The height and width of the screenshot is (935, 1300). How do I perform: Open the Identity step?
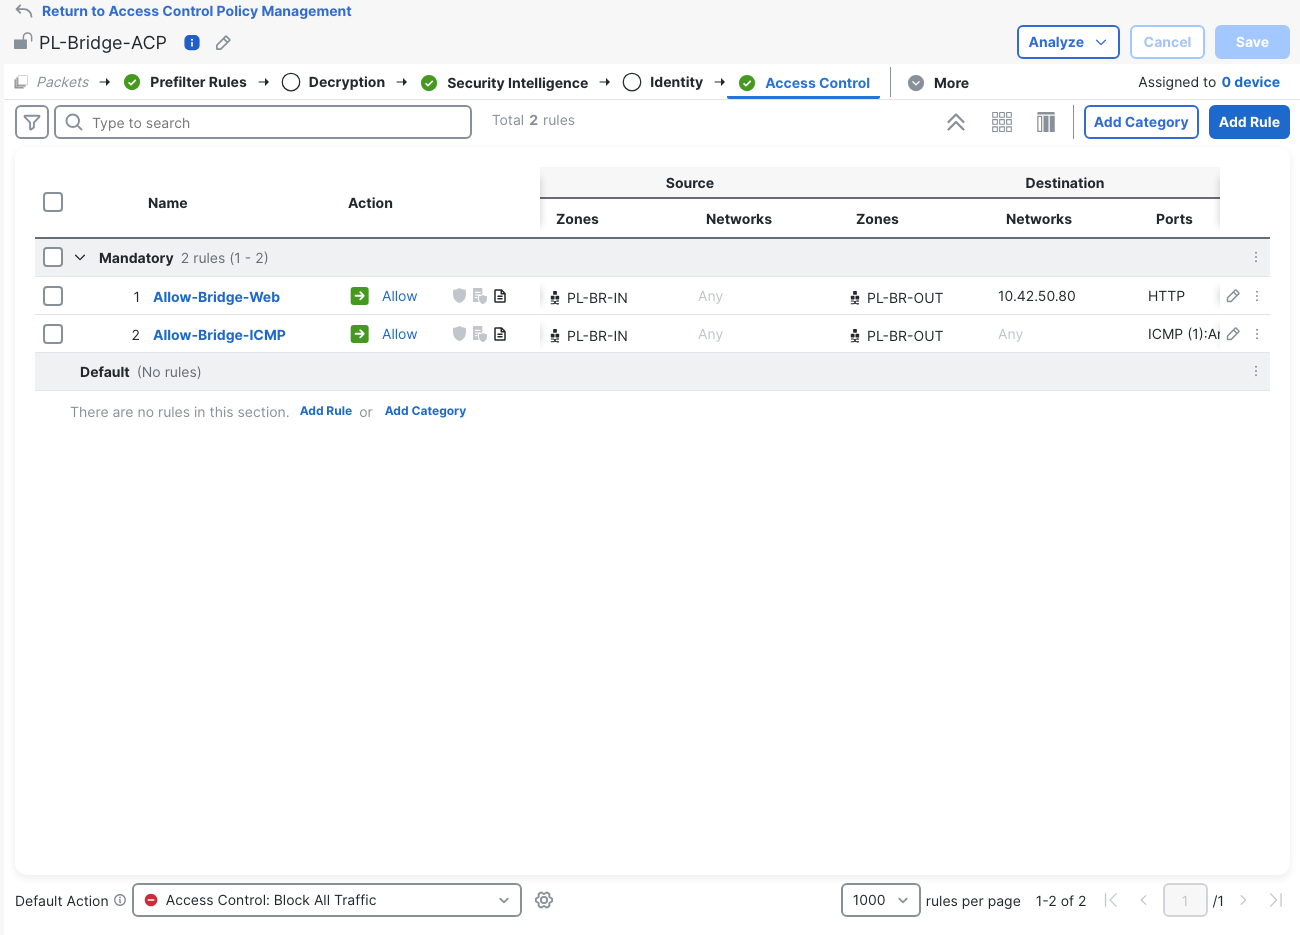pyautogui.click(x=663, y=82)
